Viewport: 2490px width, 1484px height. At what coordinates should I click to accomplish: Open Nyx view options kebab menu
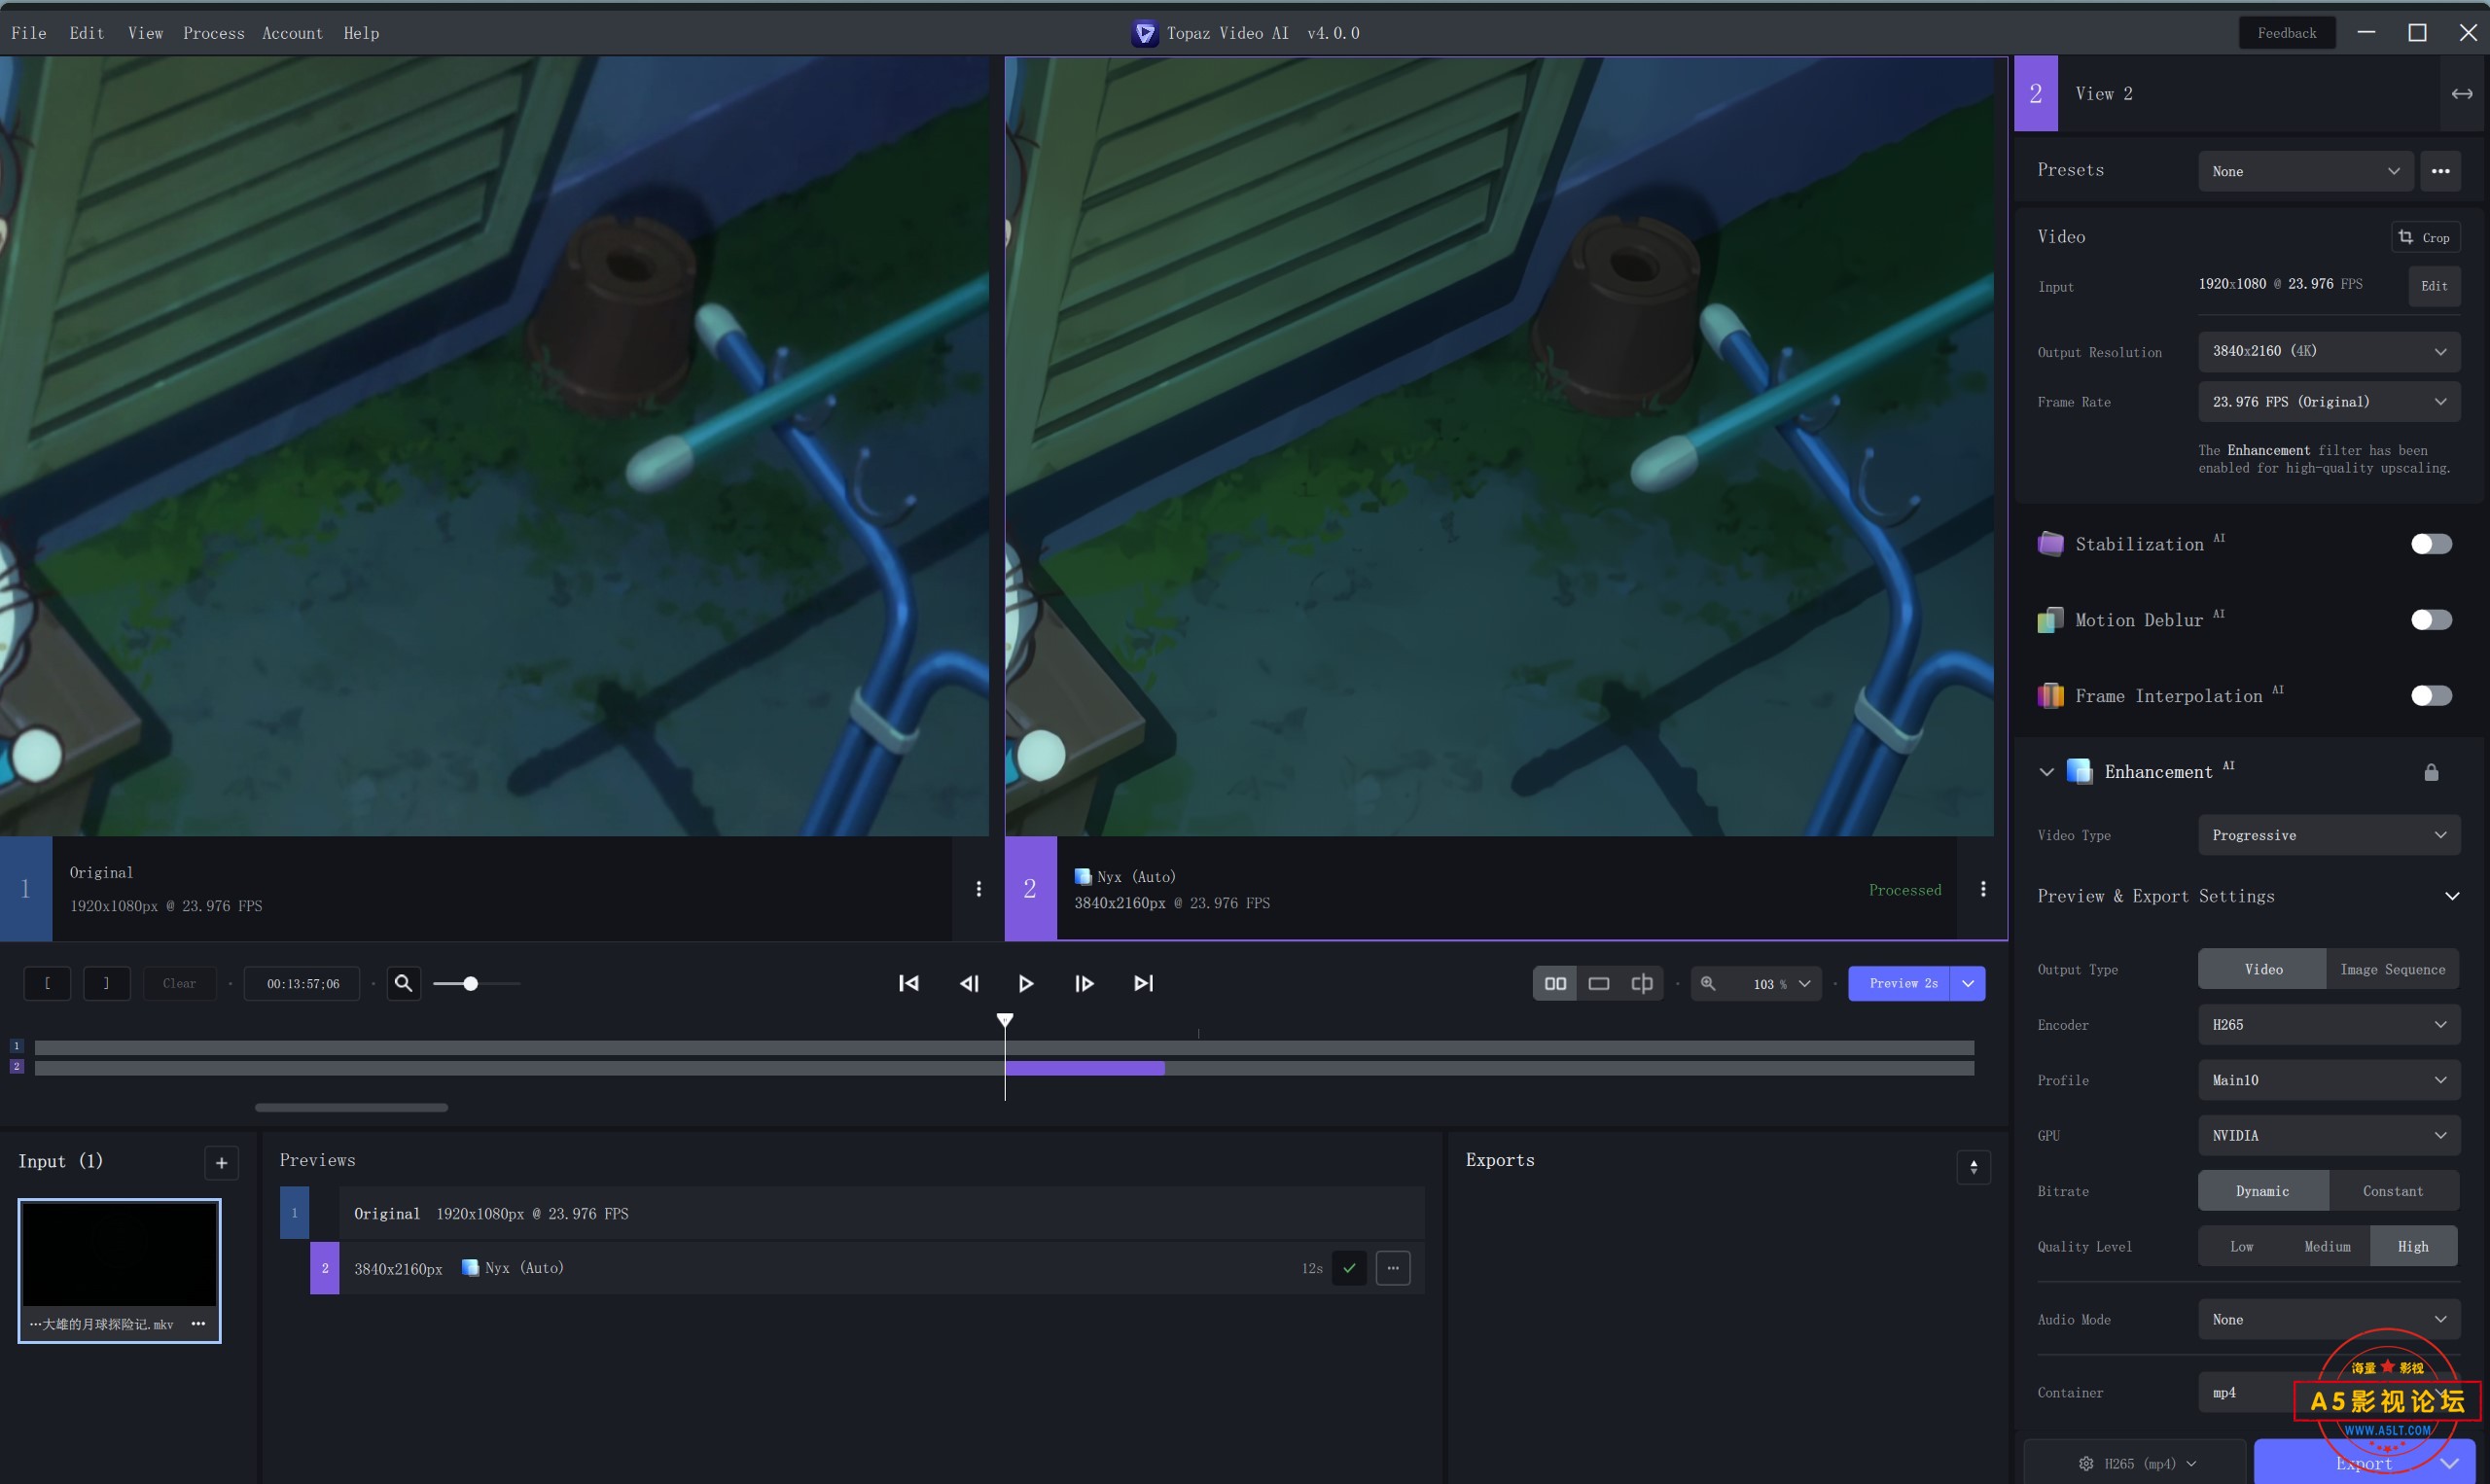(1983, 889)
